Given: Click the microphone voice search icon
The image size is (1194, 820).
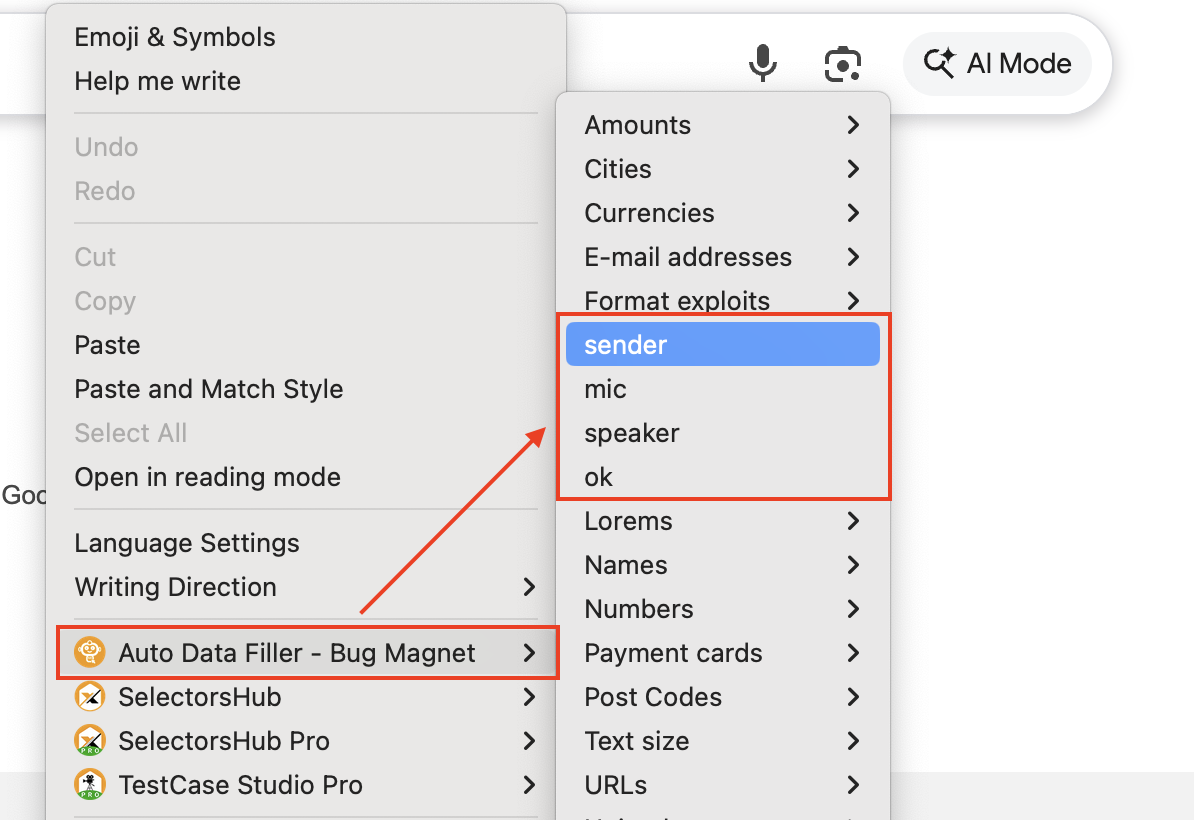Looking at the screenshot, I should pos(763,64).
